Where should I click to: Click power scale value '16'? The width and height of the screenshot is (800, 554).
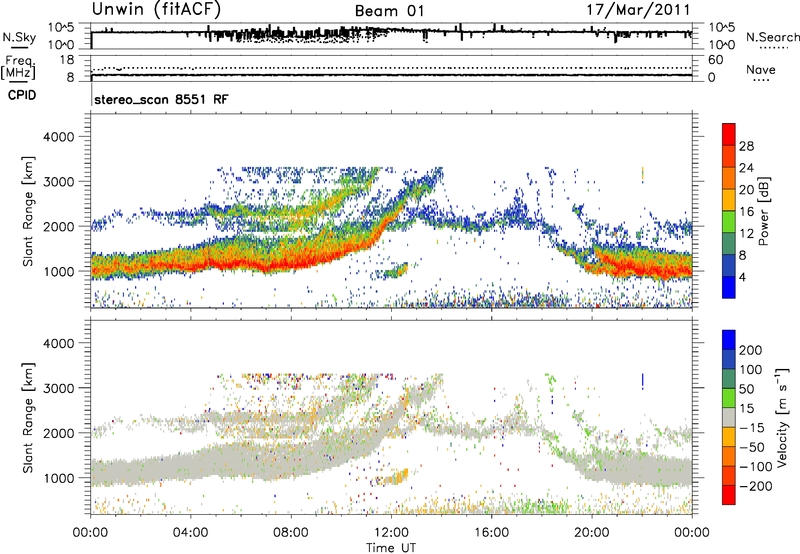(746, 212)
